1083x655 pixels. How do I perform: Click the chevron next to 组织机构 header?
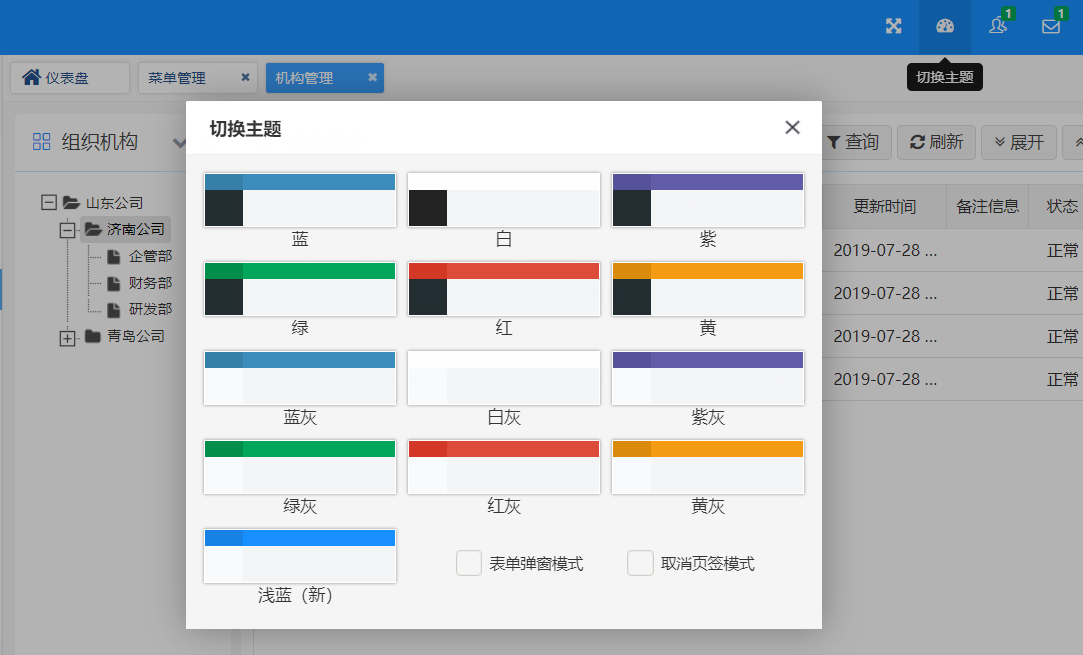coord(179,143)
